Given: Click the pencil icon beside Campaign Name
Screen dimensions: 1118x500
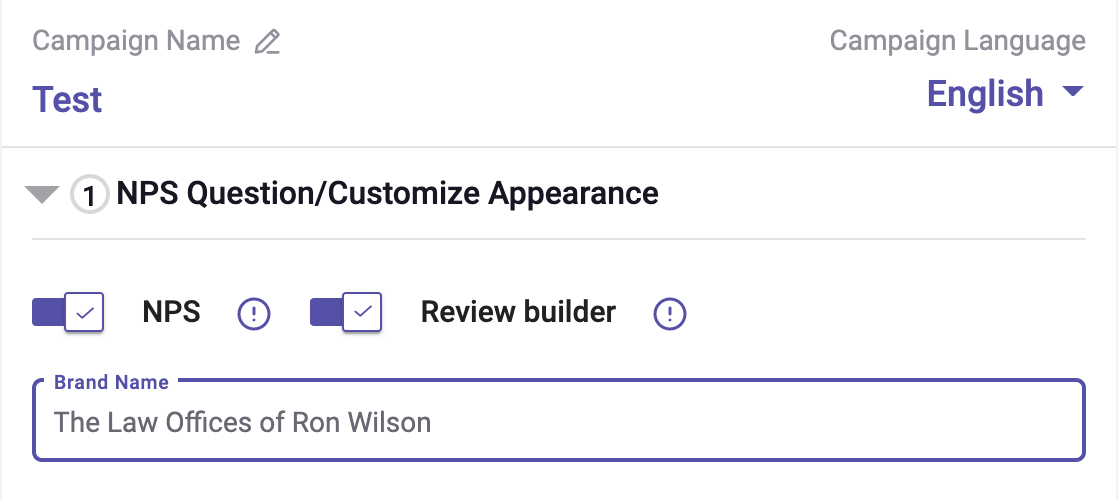Looking at the screenshot, I should coord(267,42).
